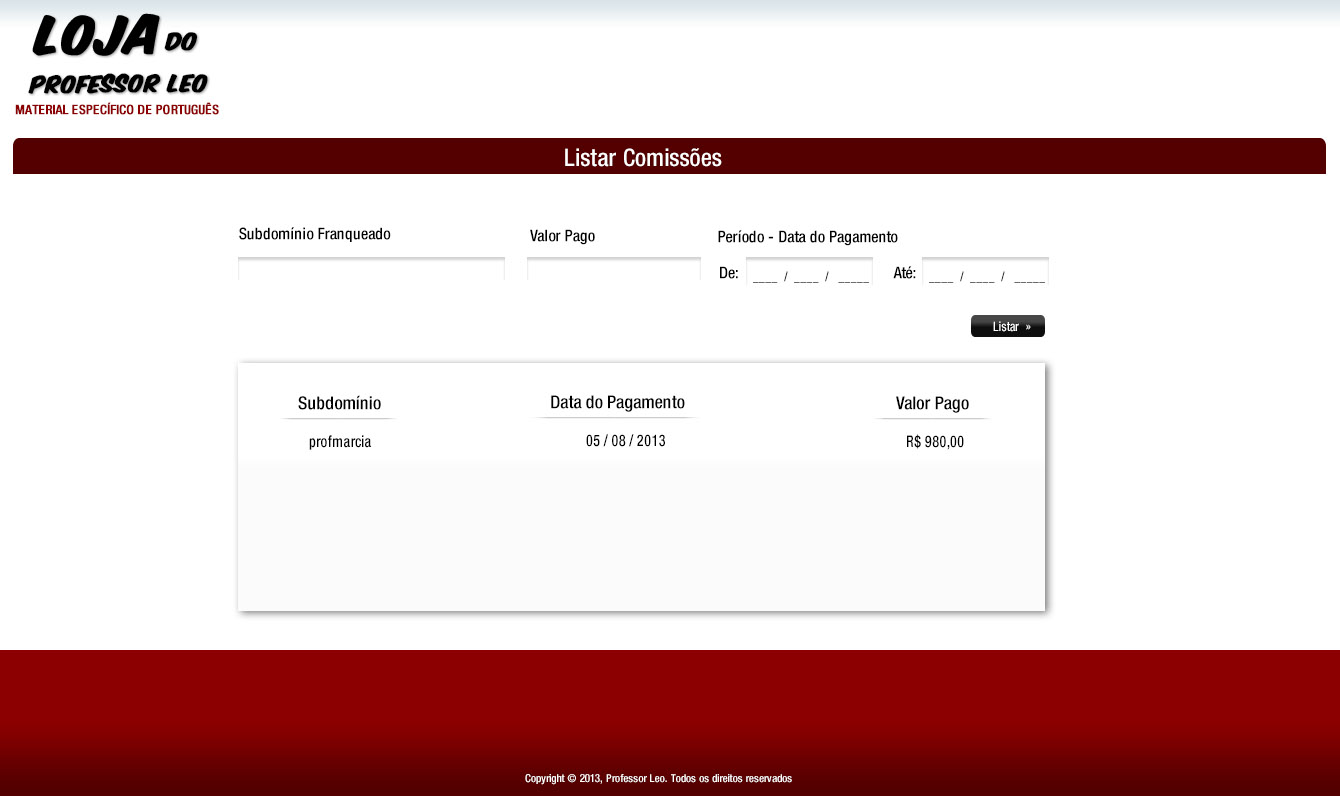Click the 'Valor Pago' label above filter input
1340x796 pixels.
point(562,236)
